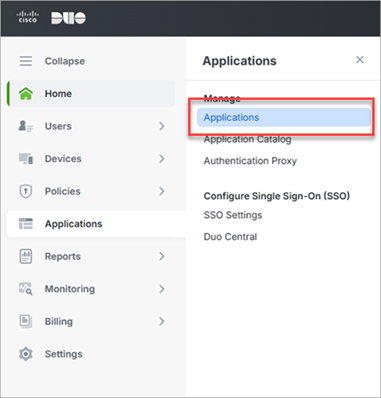
Task: Select Applications in left sidebar
Action: 96,224
